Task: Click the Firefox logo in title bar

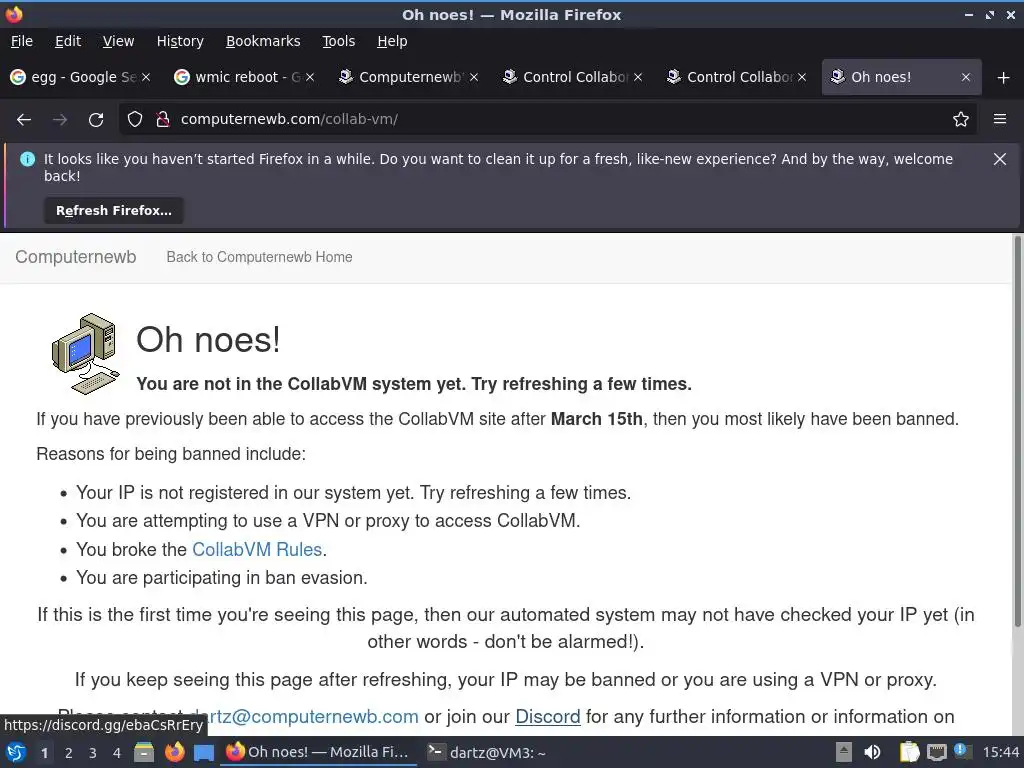Action: [x=14, y=14]
